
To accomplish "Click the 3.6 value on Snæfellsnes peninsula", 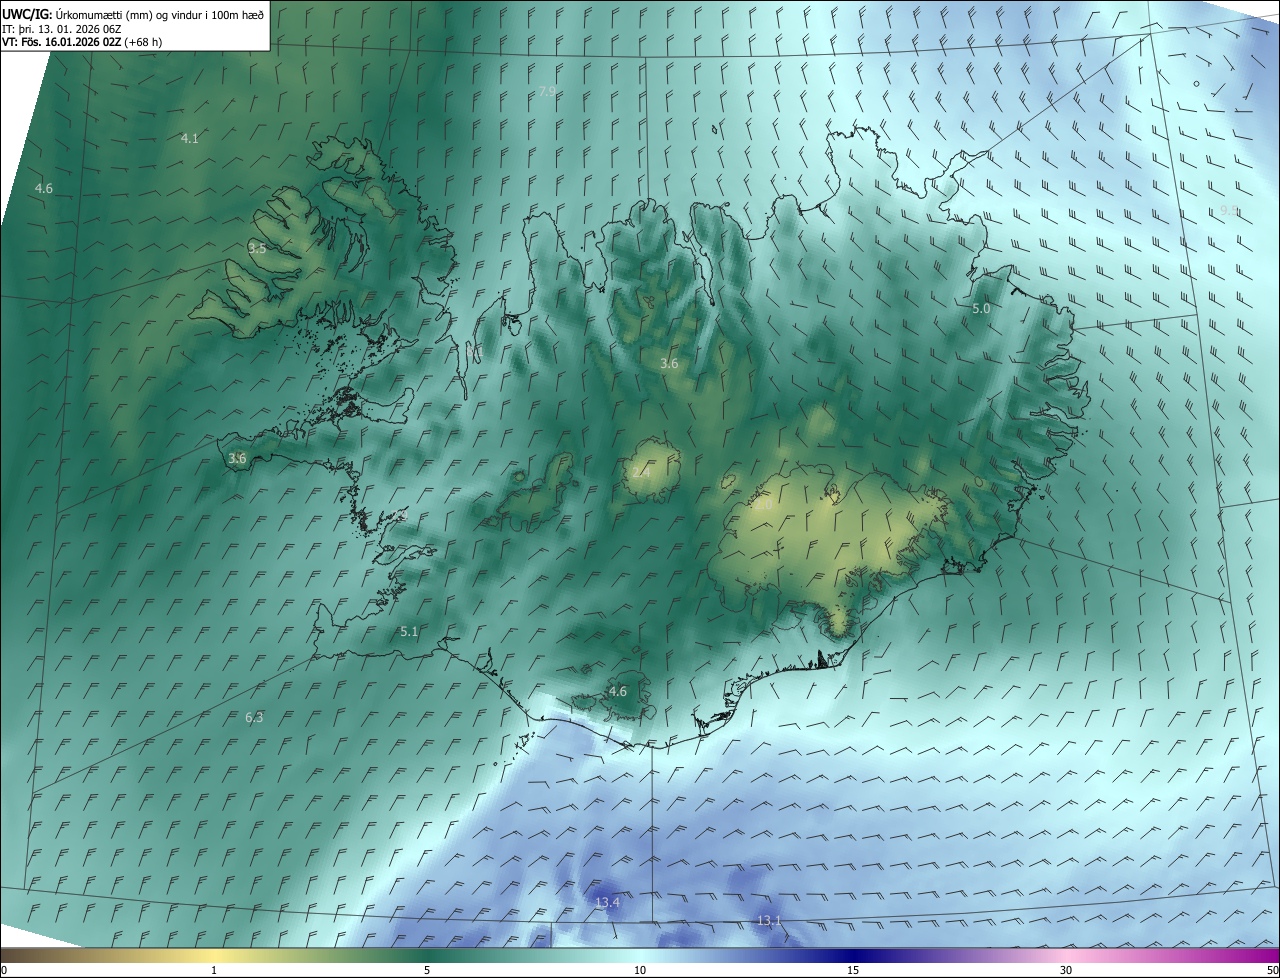I will (x=237, y=458).
